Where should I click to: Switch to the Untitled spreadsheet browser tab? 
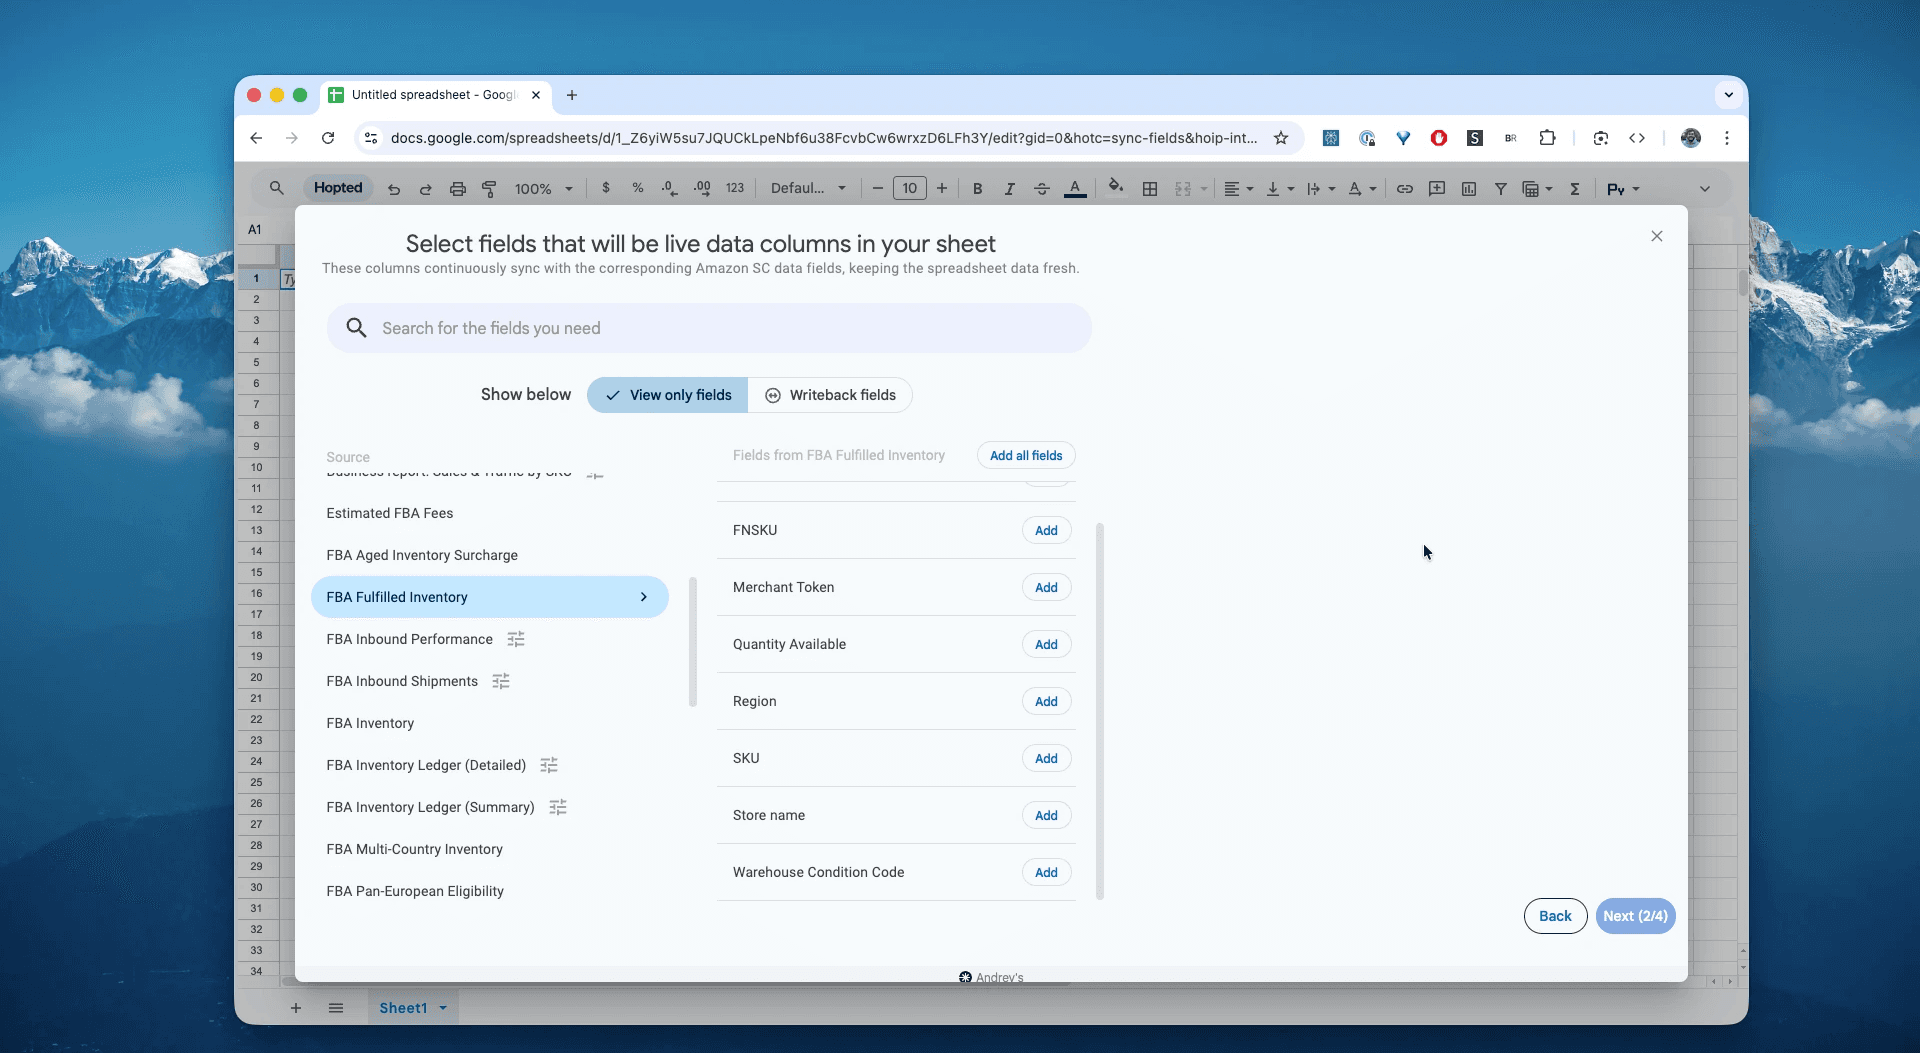pos(434,95)
